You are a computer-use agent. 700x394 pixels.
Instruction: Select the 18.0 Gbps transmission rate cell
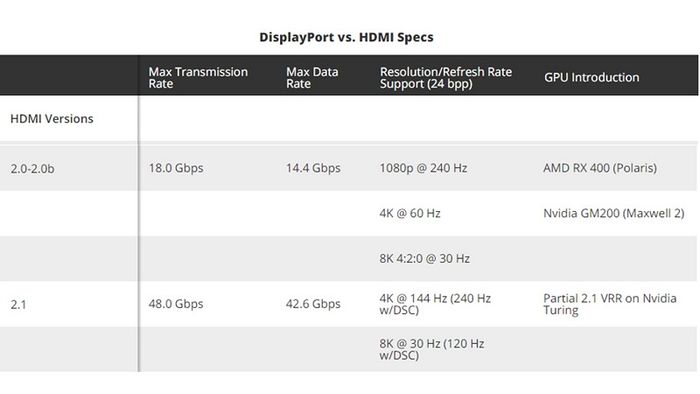(176, 168)
